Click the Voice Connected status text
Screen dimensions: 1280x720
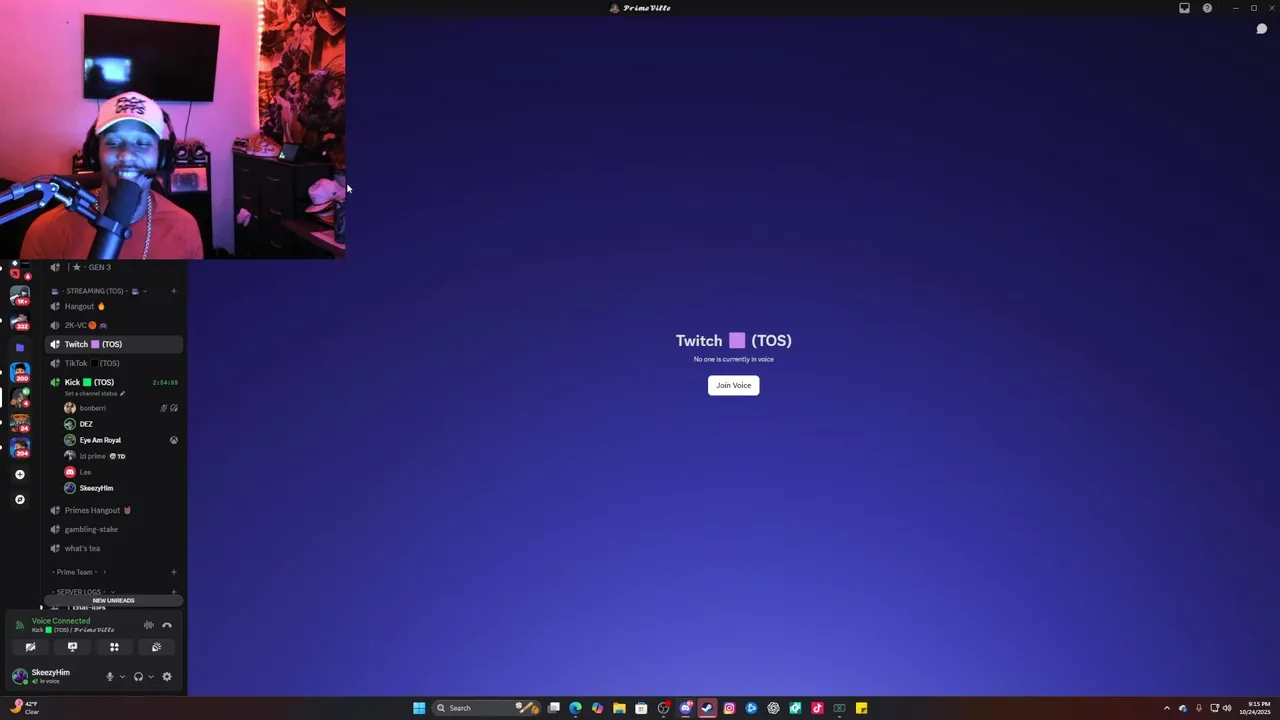(x=61, y=621)
